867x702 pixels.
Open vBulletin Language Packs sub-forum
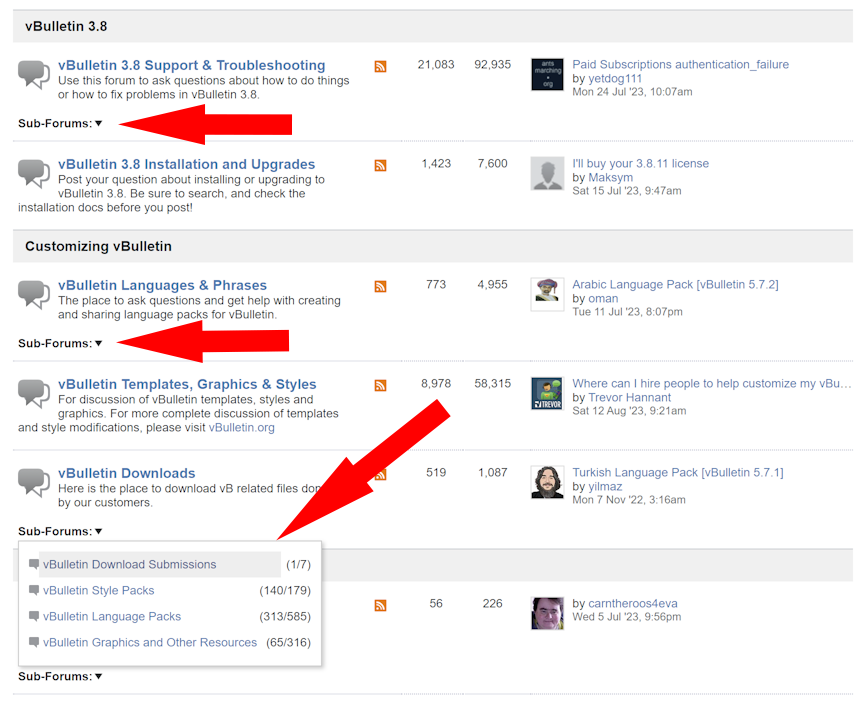tap(112, 616)
